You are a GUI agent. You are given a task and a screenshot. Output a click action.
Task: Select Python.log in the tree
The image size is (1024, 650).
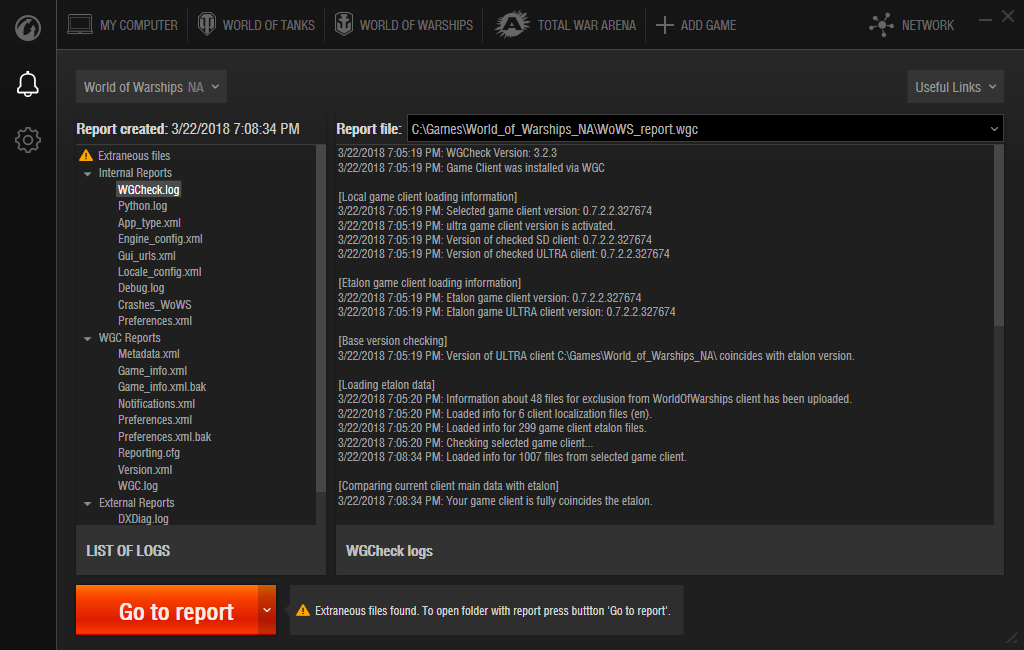click(142, 206)
